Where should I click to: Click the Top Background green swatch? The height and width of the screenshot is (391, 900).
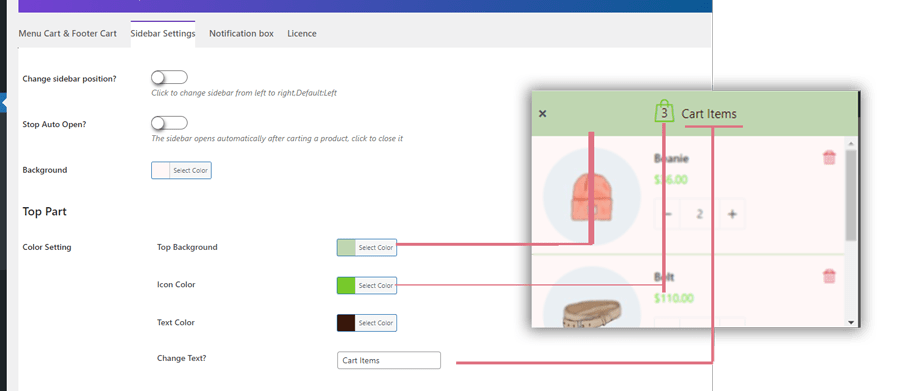(x=346, y=247)
